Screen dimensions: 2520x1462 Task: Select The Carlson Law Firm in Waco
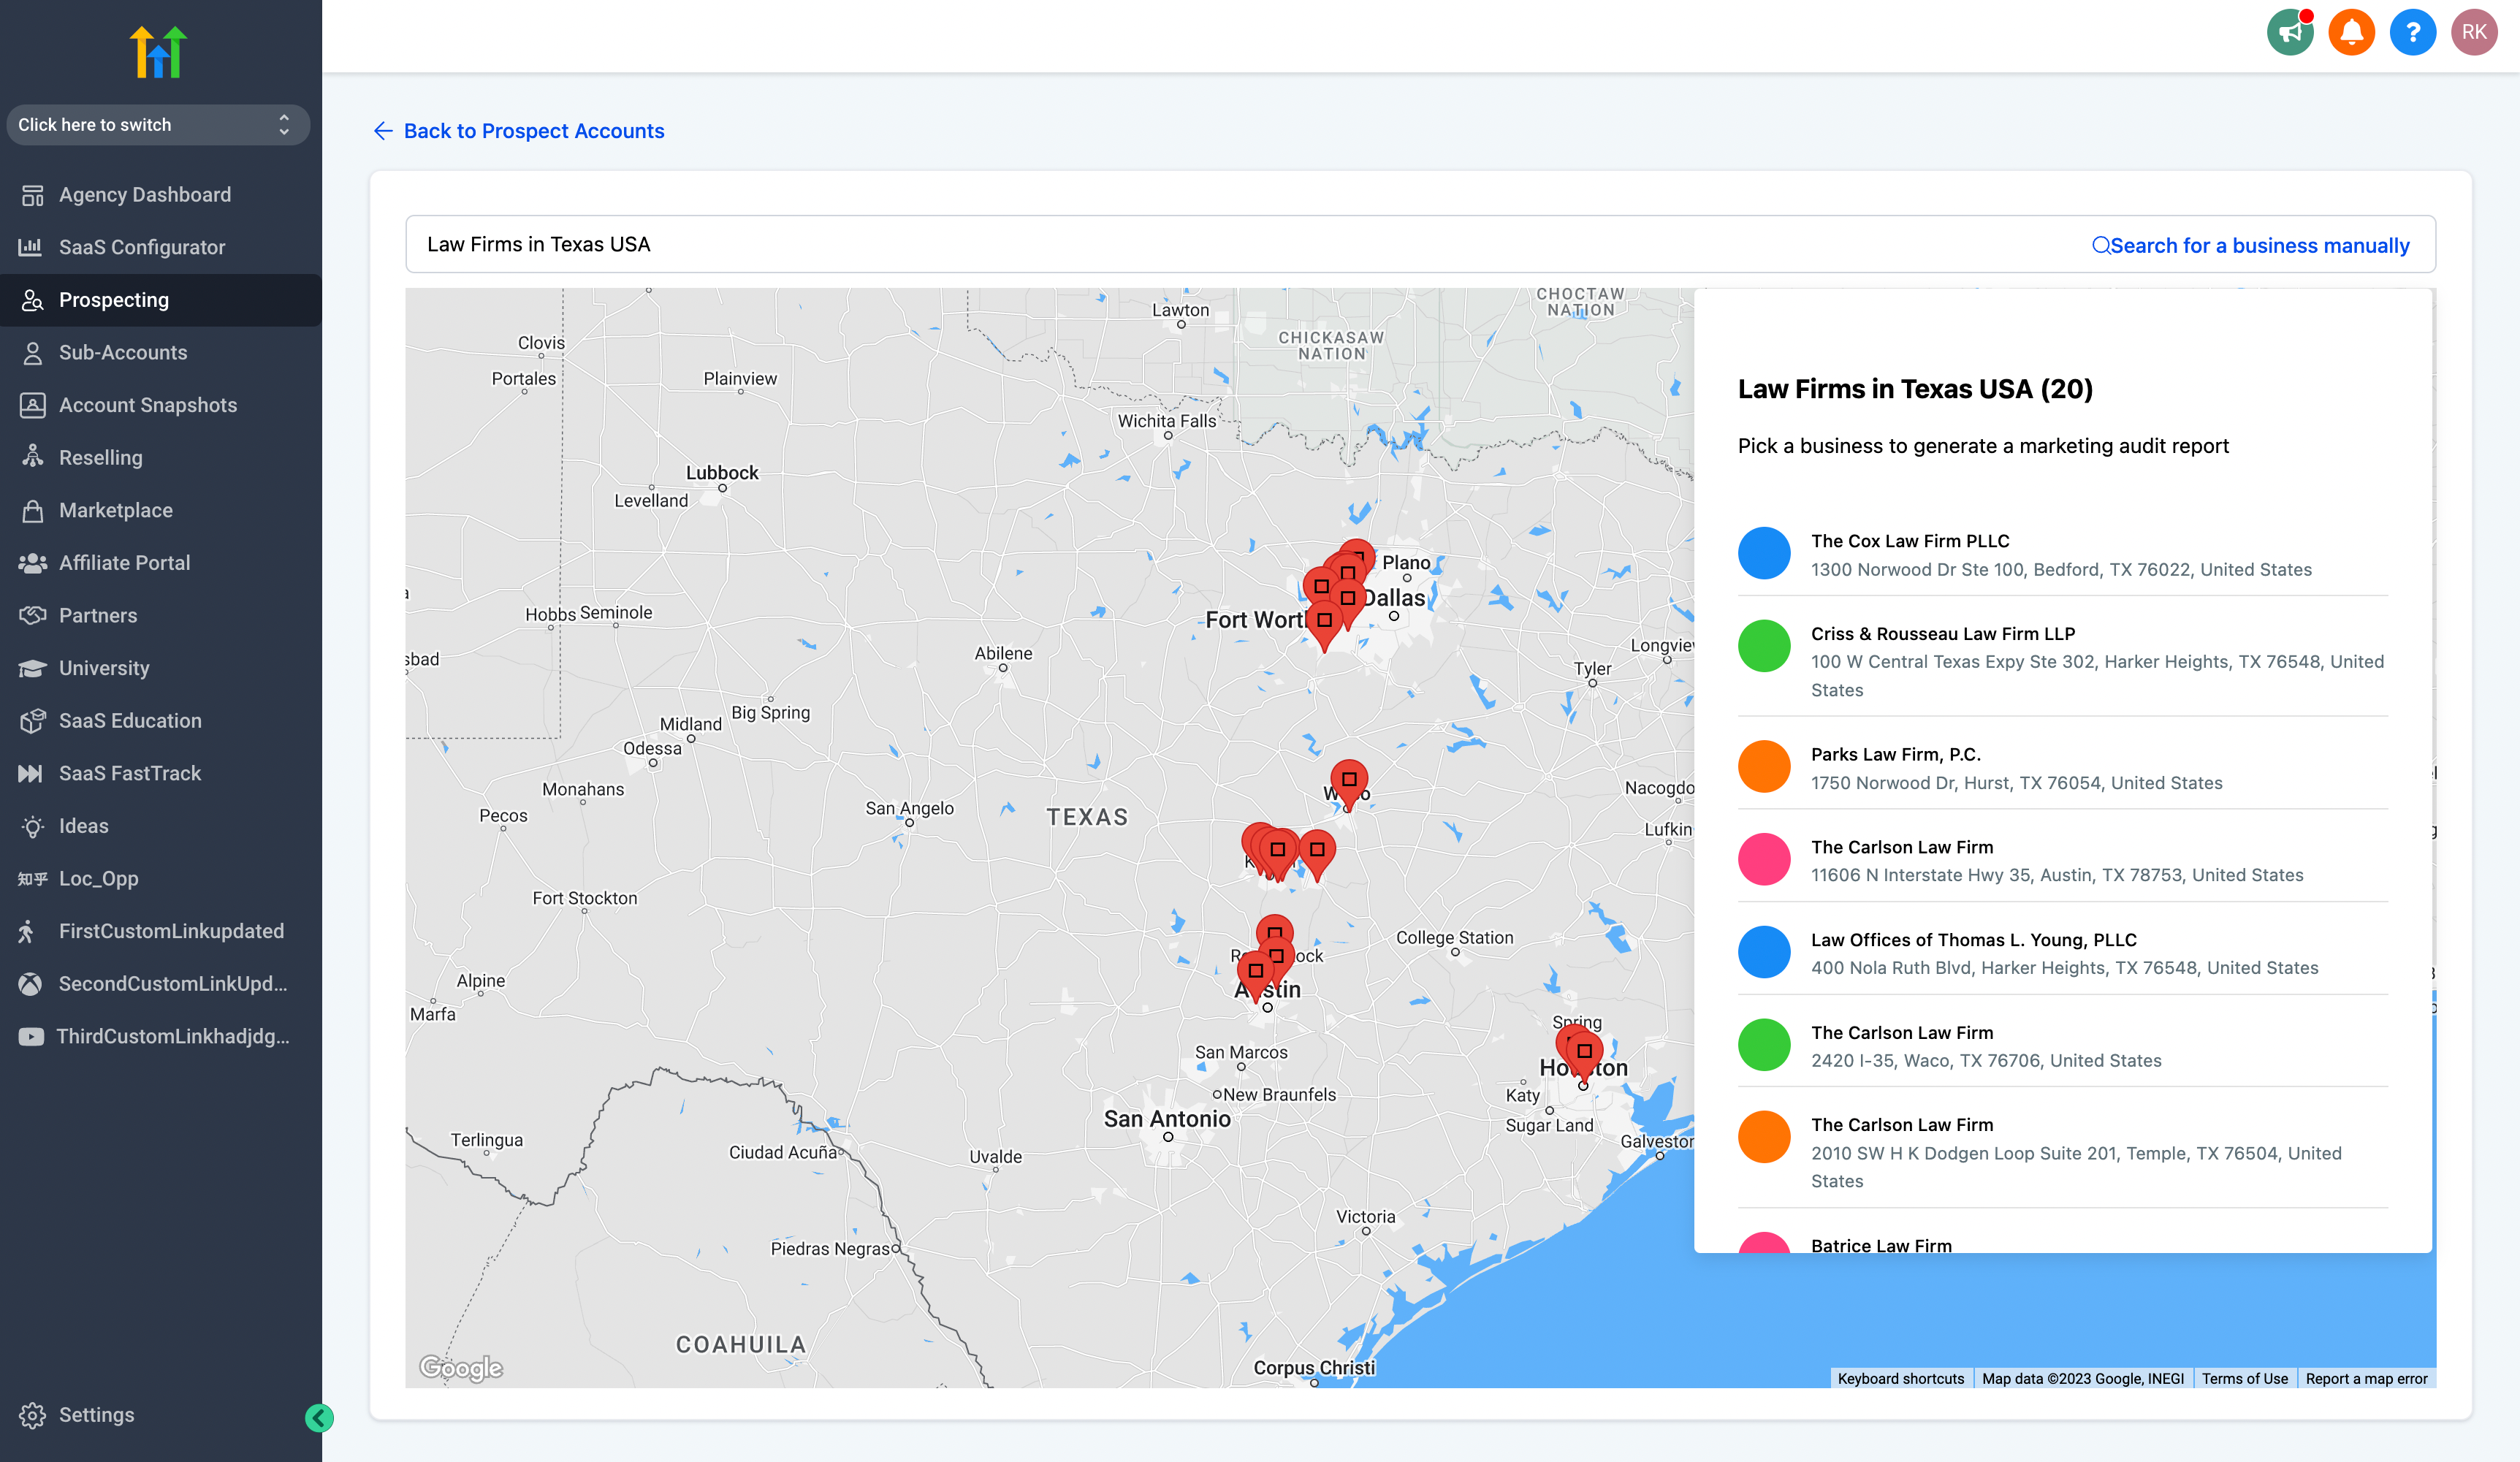click(x=2062, y=1046)
